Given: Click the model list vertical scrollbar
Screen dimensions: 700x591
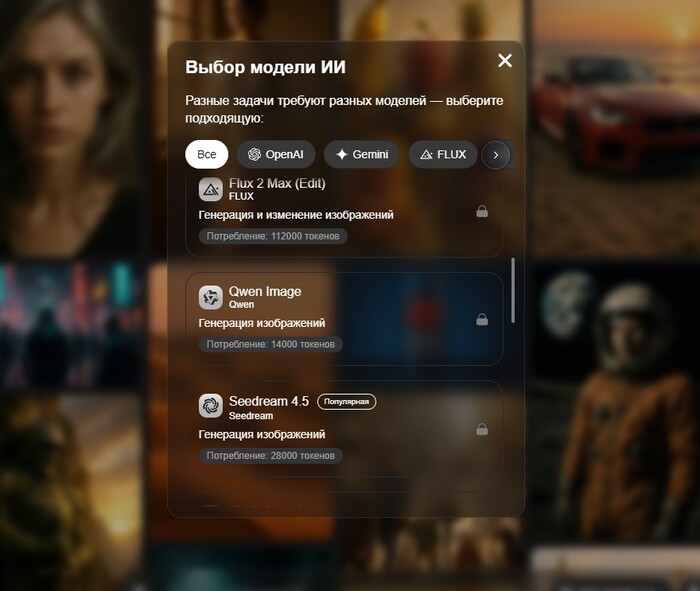Looking at the screenshot, I should click(514, 290).
